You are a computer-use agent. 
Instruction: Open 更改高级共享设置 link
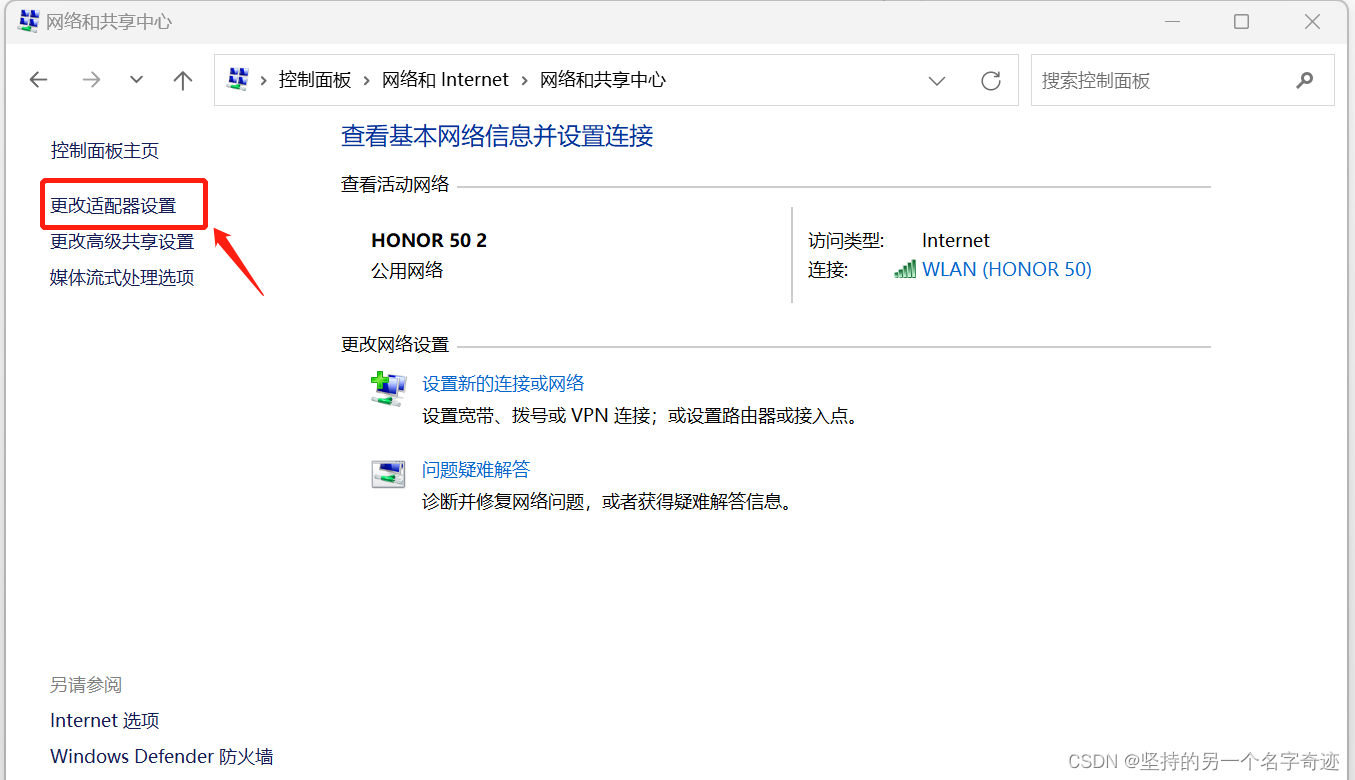pyautogui.click(x=122, y=242)
